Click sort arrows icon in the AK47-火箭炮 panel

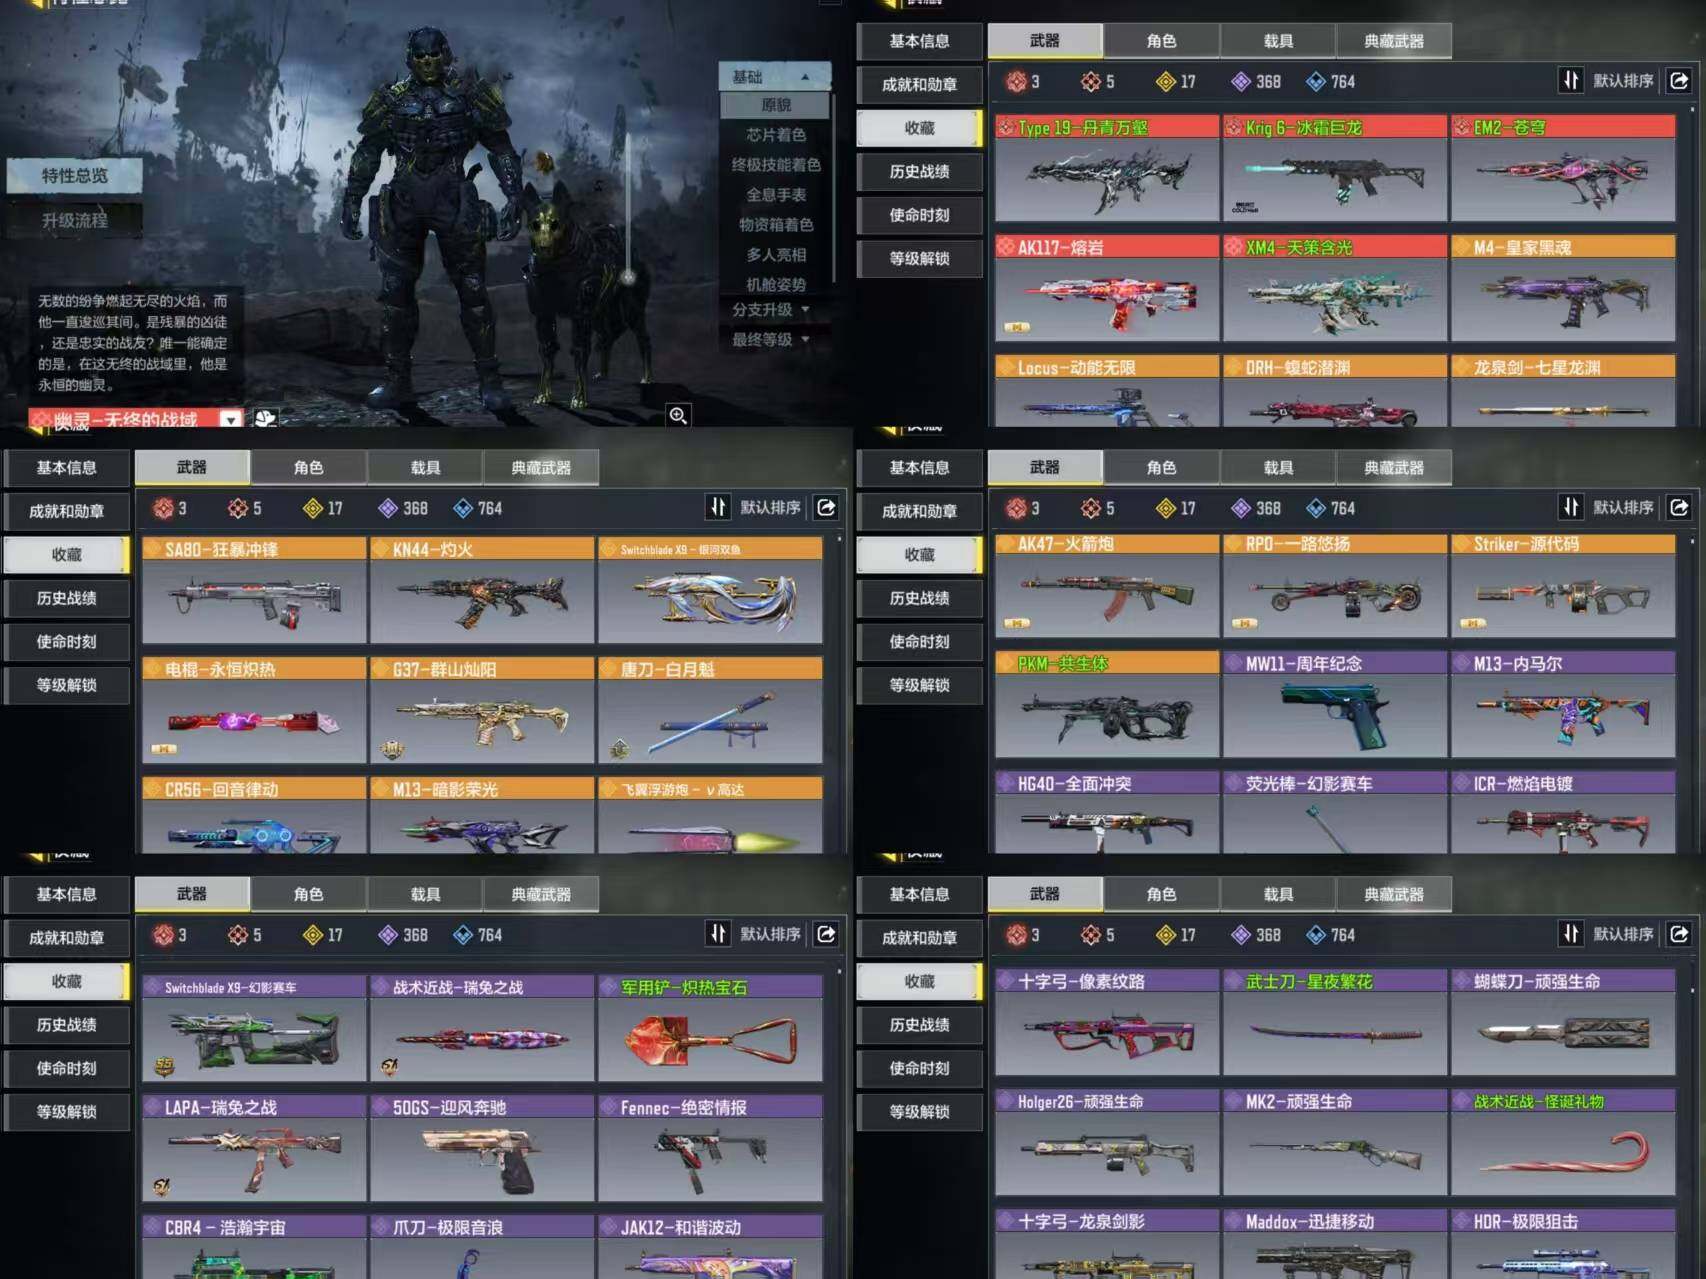(x=1571, y=508)
